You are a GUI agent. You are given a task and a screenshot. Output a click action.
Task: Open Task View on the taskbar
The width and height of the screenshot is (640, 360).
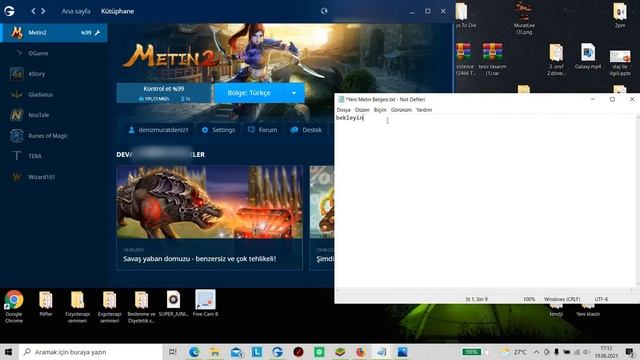pyautogui.click(x=173, y=352)
